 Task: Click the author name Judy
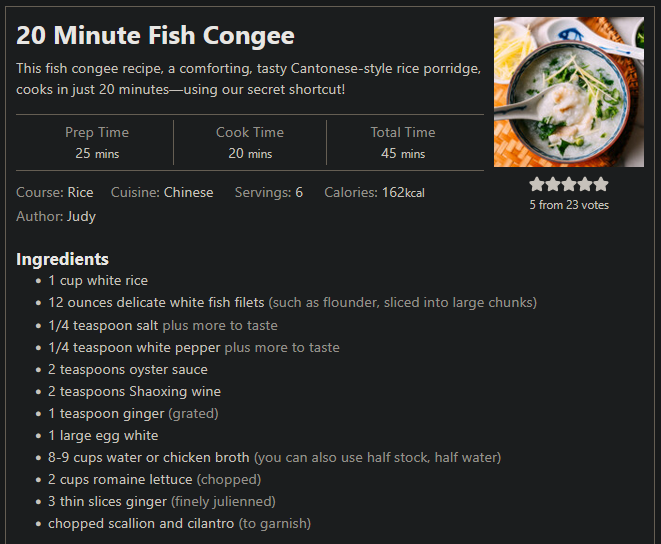[81, 217]
